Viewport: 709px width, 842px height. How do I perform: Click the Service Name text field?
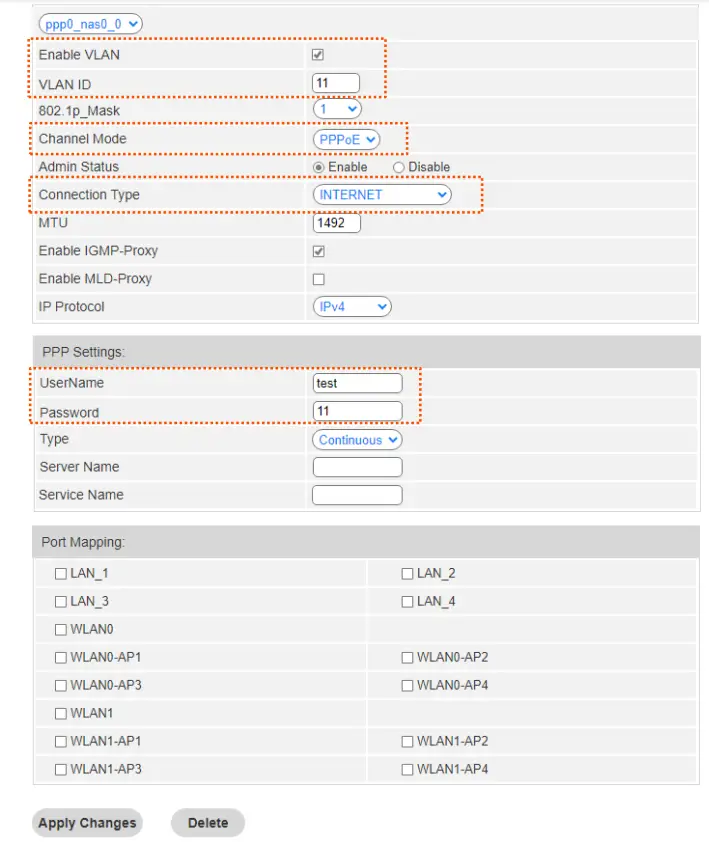coord(357,495)
